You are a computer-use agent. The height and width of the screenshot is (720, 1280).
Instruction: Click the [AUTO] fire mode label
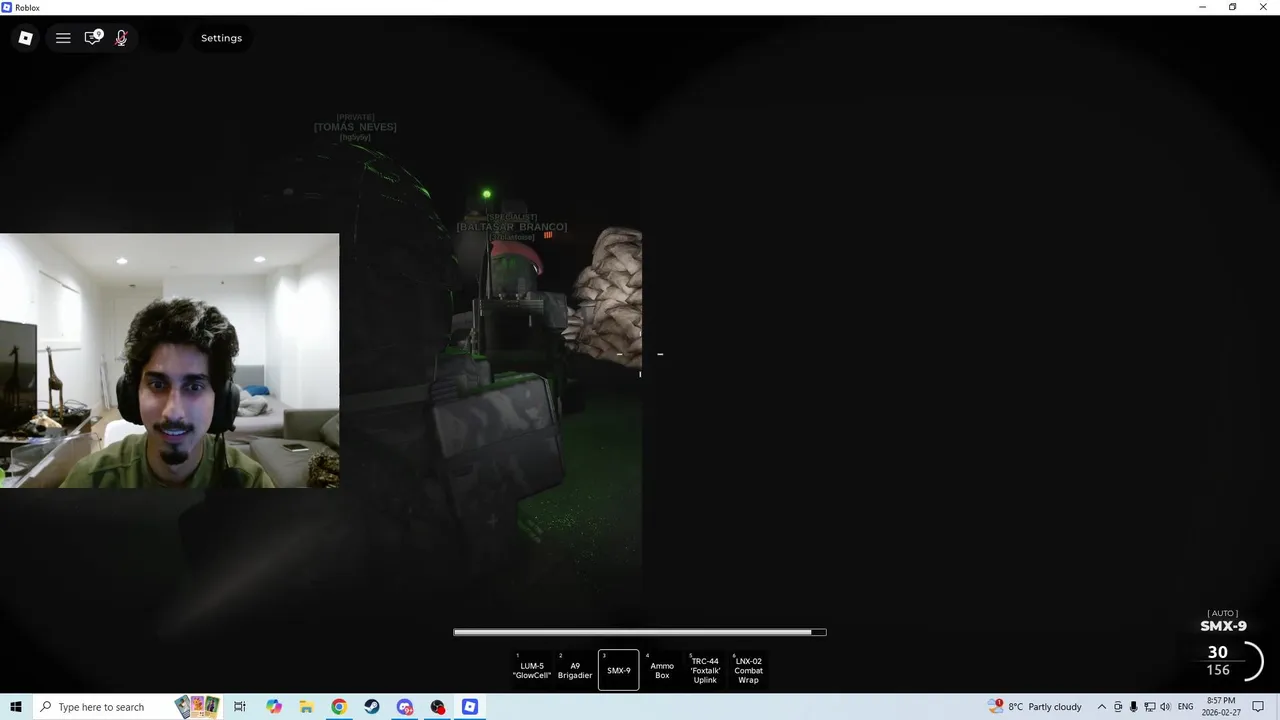pyautogui.click(x=1222, y=613)
